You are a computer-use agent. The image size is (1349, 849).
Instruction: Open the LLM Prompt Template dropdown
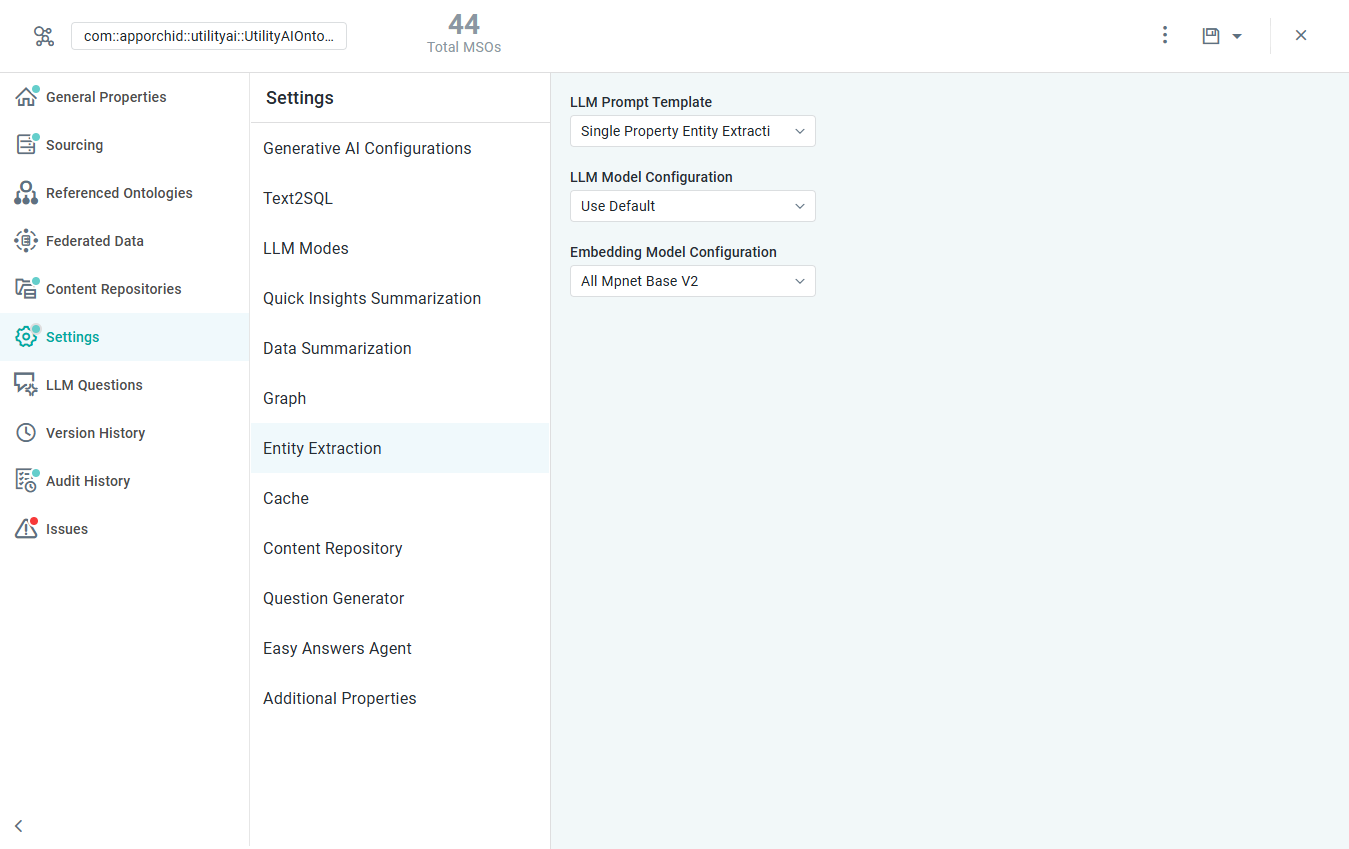[x=693, y=131]
